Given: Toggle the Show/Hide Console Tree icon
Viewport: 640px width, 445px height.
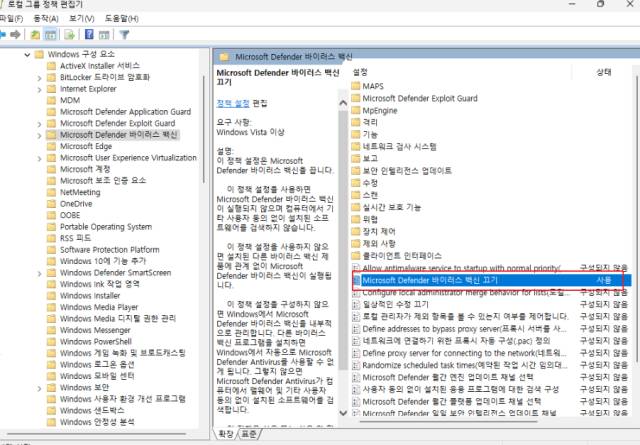Looking at the screenshot, I should point(51,35).
